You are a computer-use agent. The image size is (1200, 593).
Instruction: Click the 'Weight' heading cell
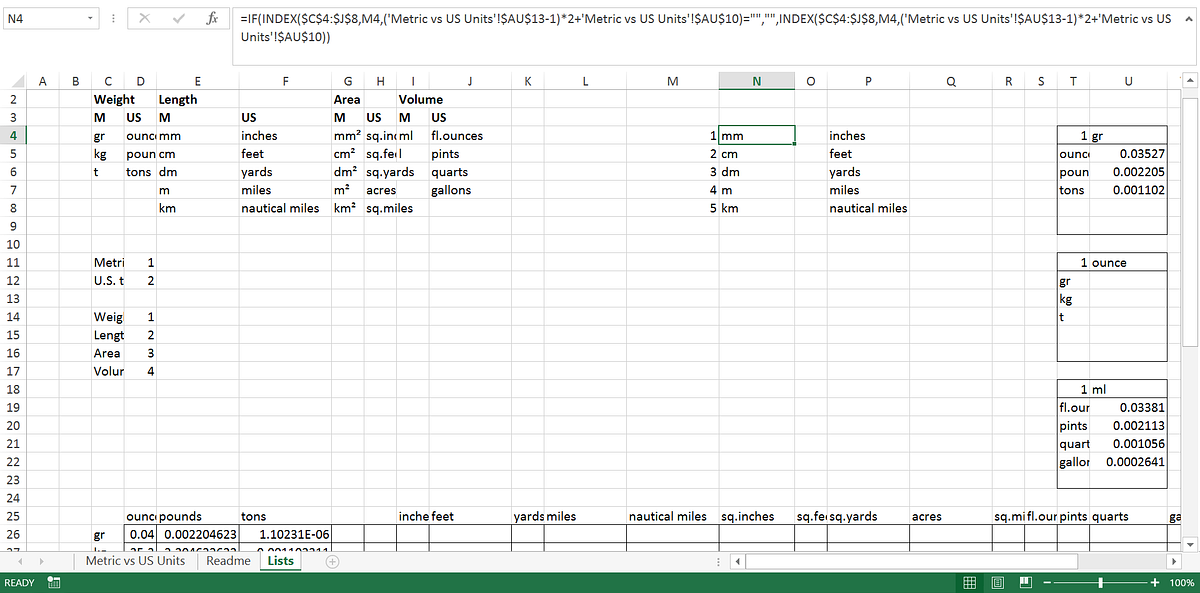click(x=114, y=99)
